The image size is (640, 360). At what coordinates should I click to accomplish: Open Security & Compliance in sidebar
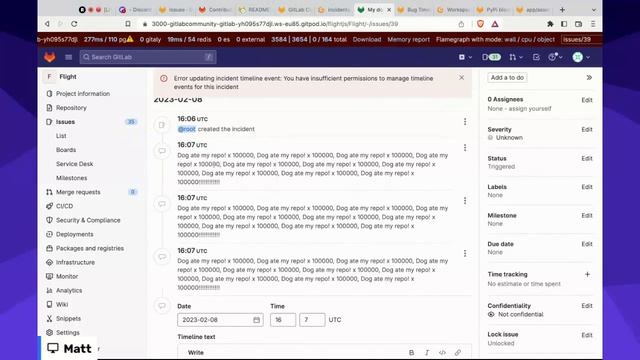pos(88,220)
